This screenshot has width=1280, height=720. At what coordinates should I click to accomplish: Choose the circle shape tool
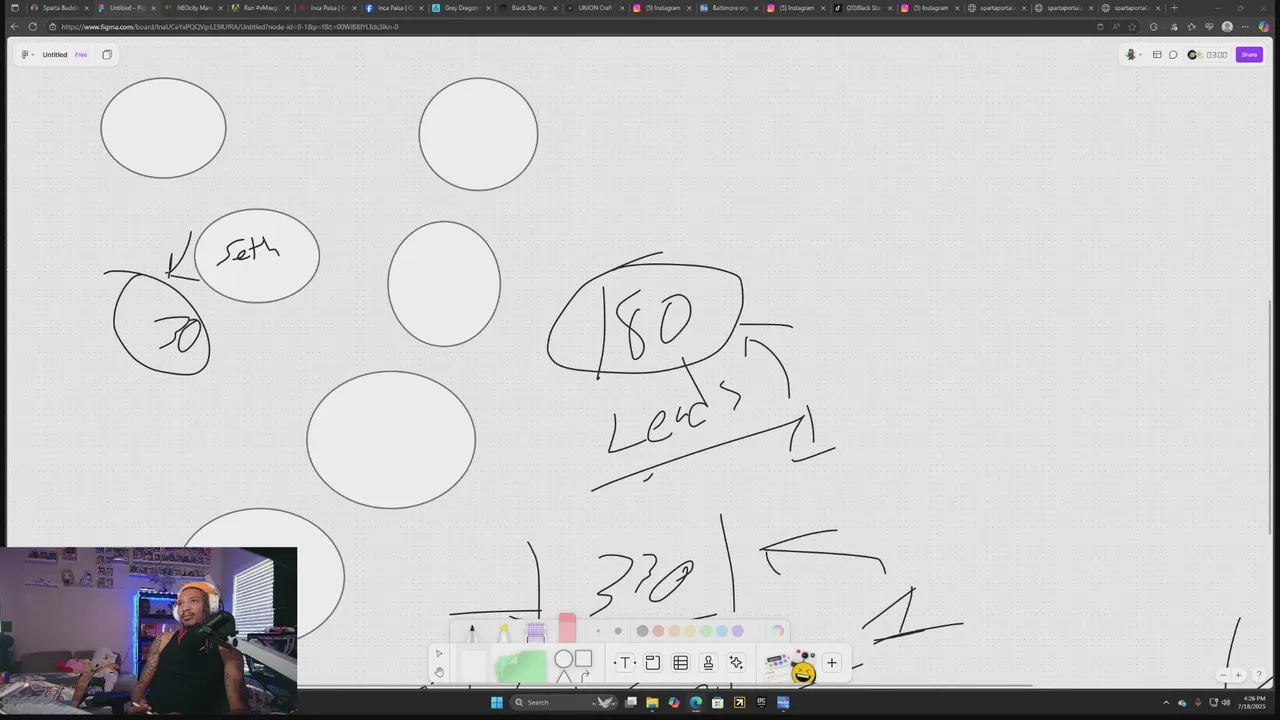(x=563, y=659)
